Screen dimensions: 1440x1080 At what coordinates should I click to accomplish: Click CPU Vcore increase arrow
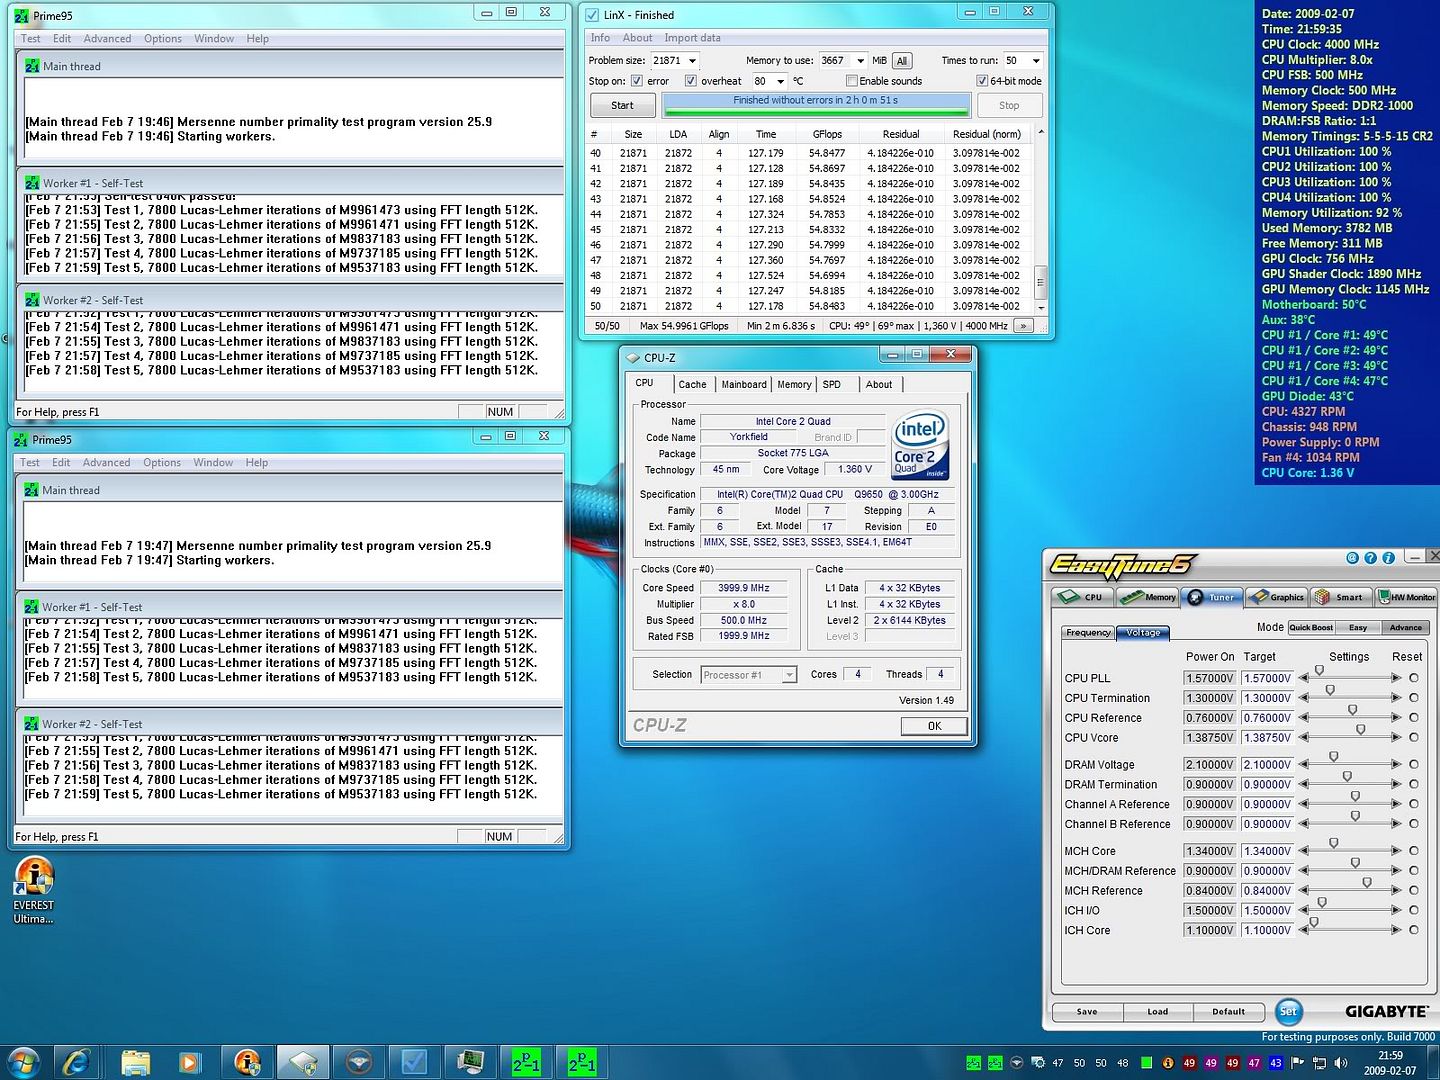point(1396,738)
